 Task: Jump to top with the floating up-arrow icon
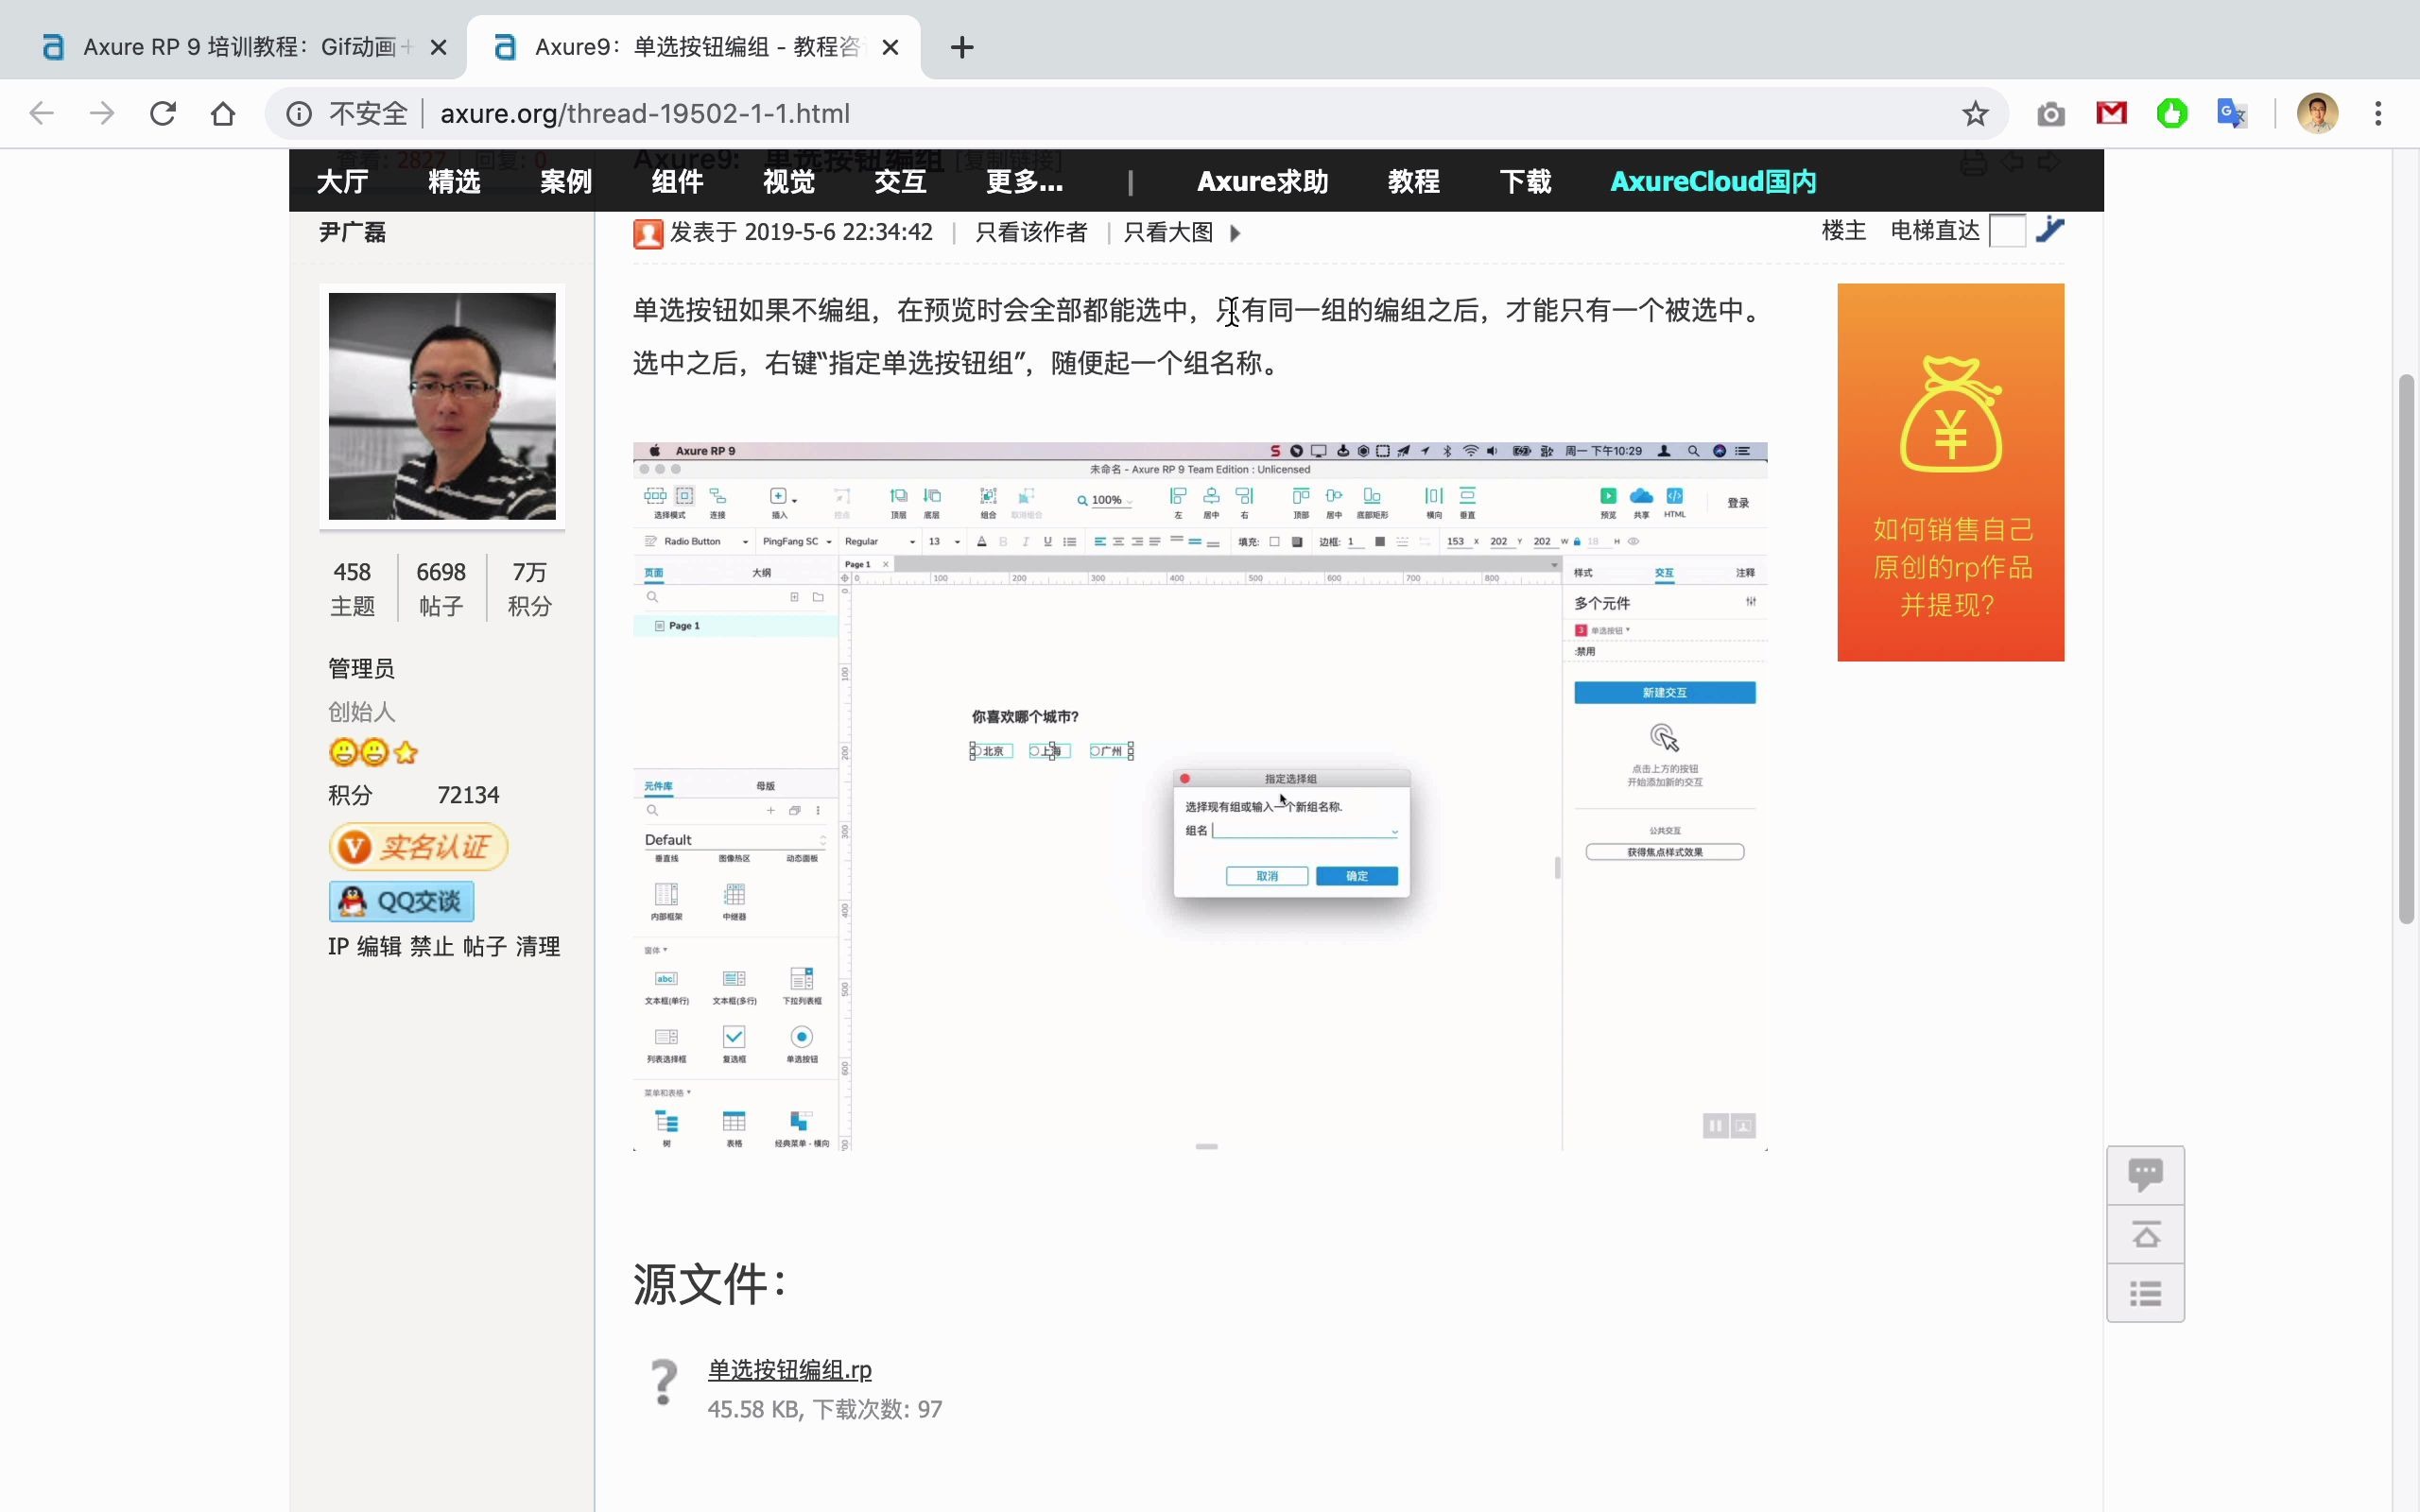(x=2145, y=1235)
